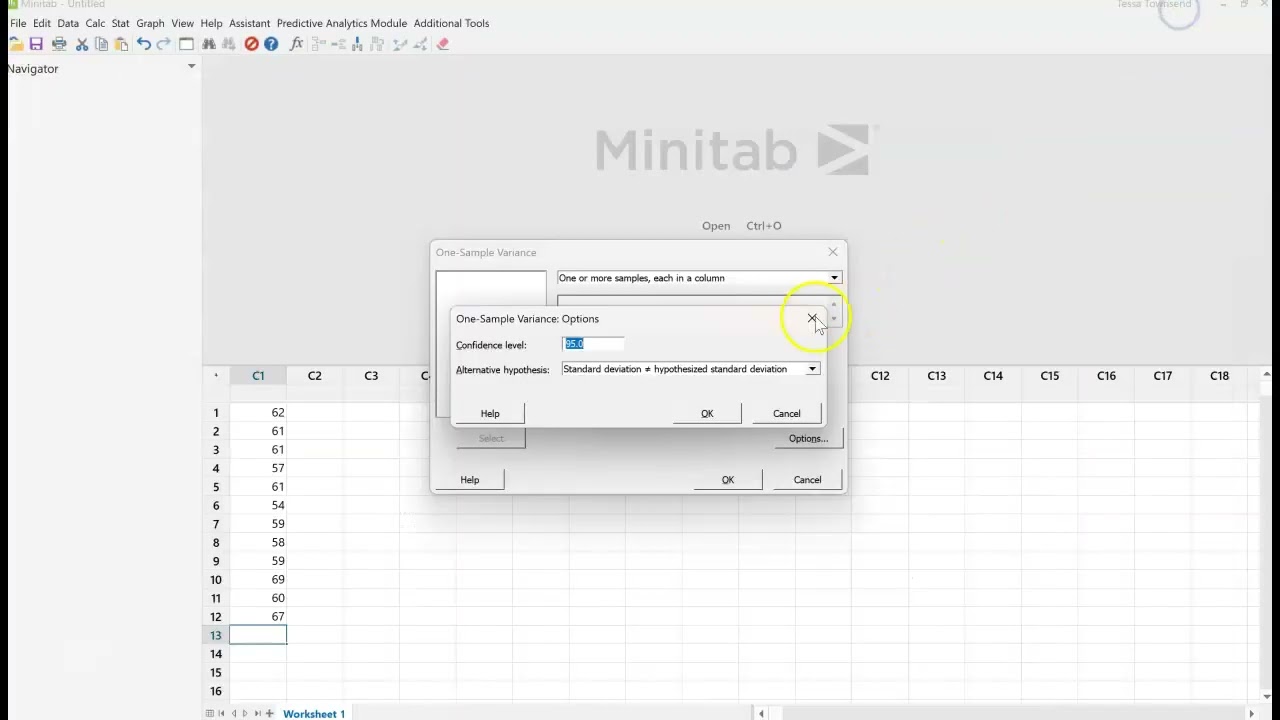The width and height of the screenshot is (1280, 720).
Task: Open the samples-in-a-column dropdown
Action: click(x=834, y=278)
